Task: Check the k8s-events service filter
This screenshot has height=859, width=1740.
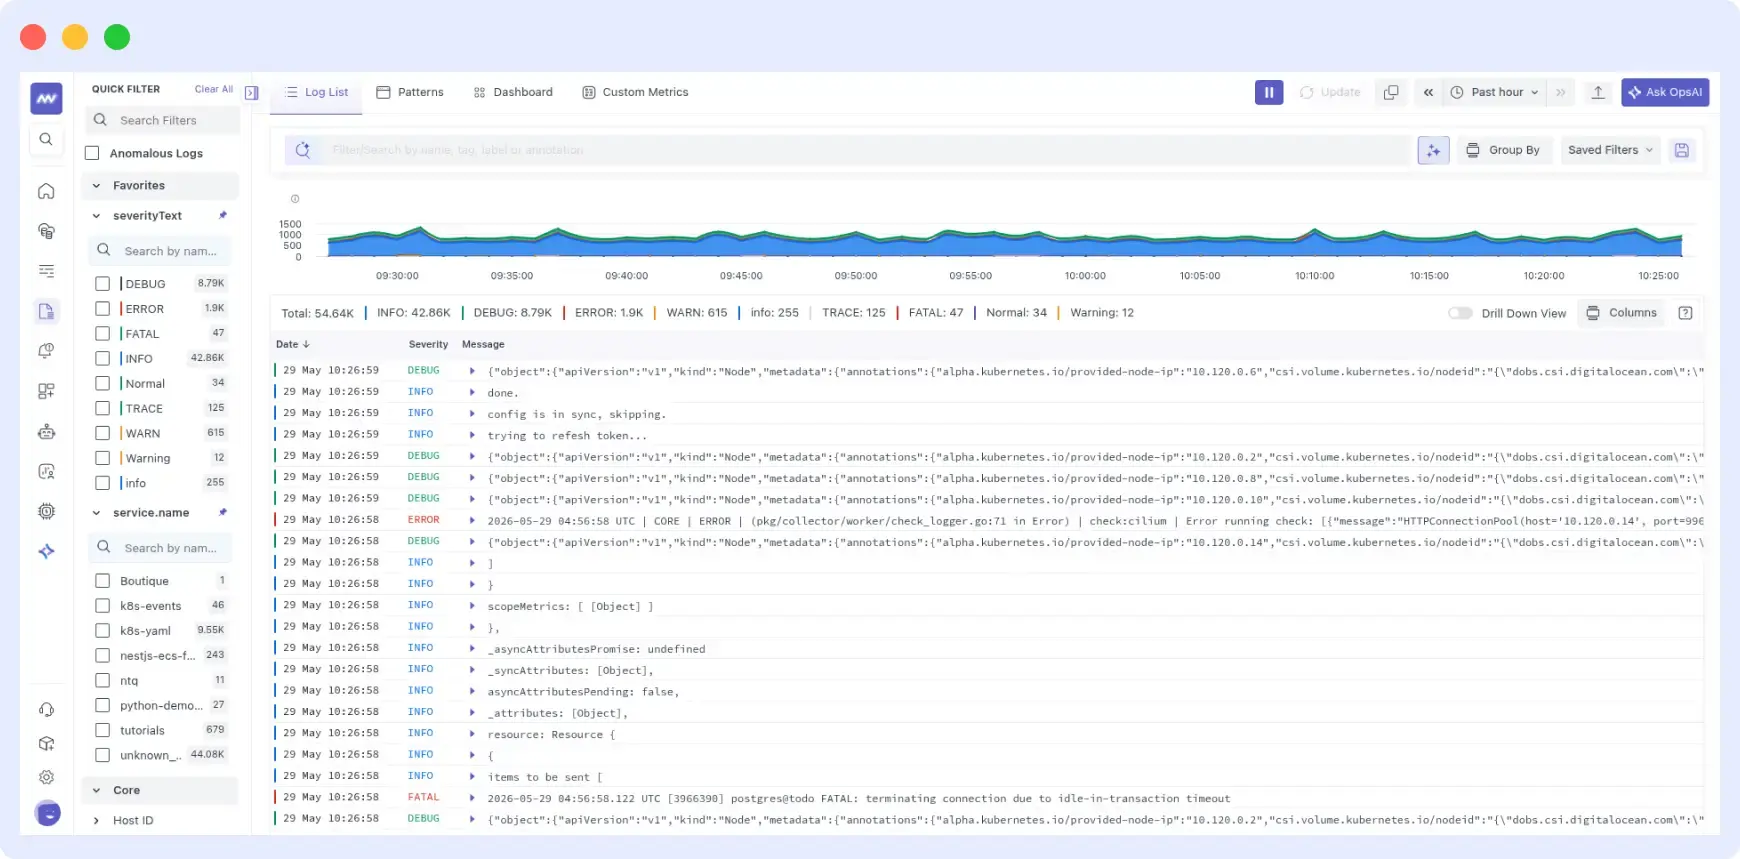Action: (x=102, y=605)
